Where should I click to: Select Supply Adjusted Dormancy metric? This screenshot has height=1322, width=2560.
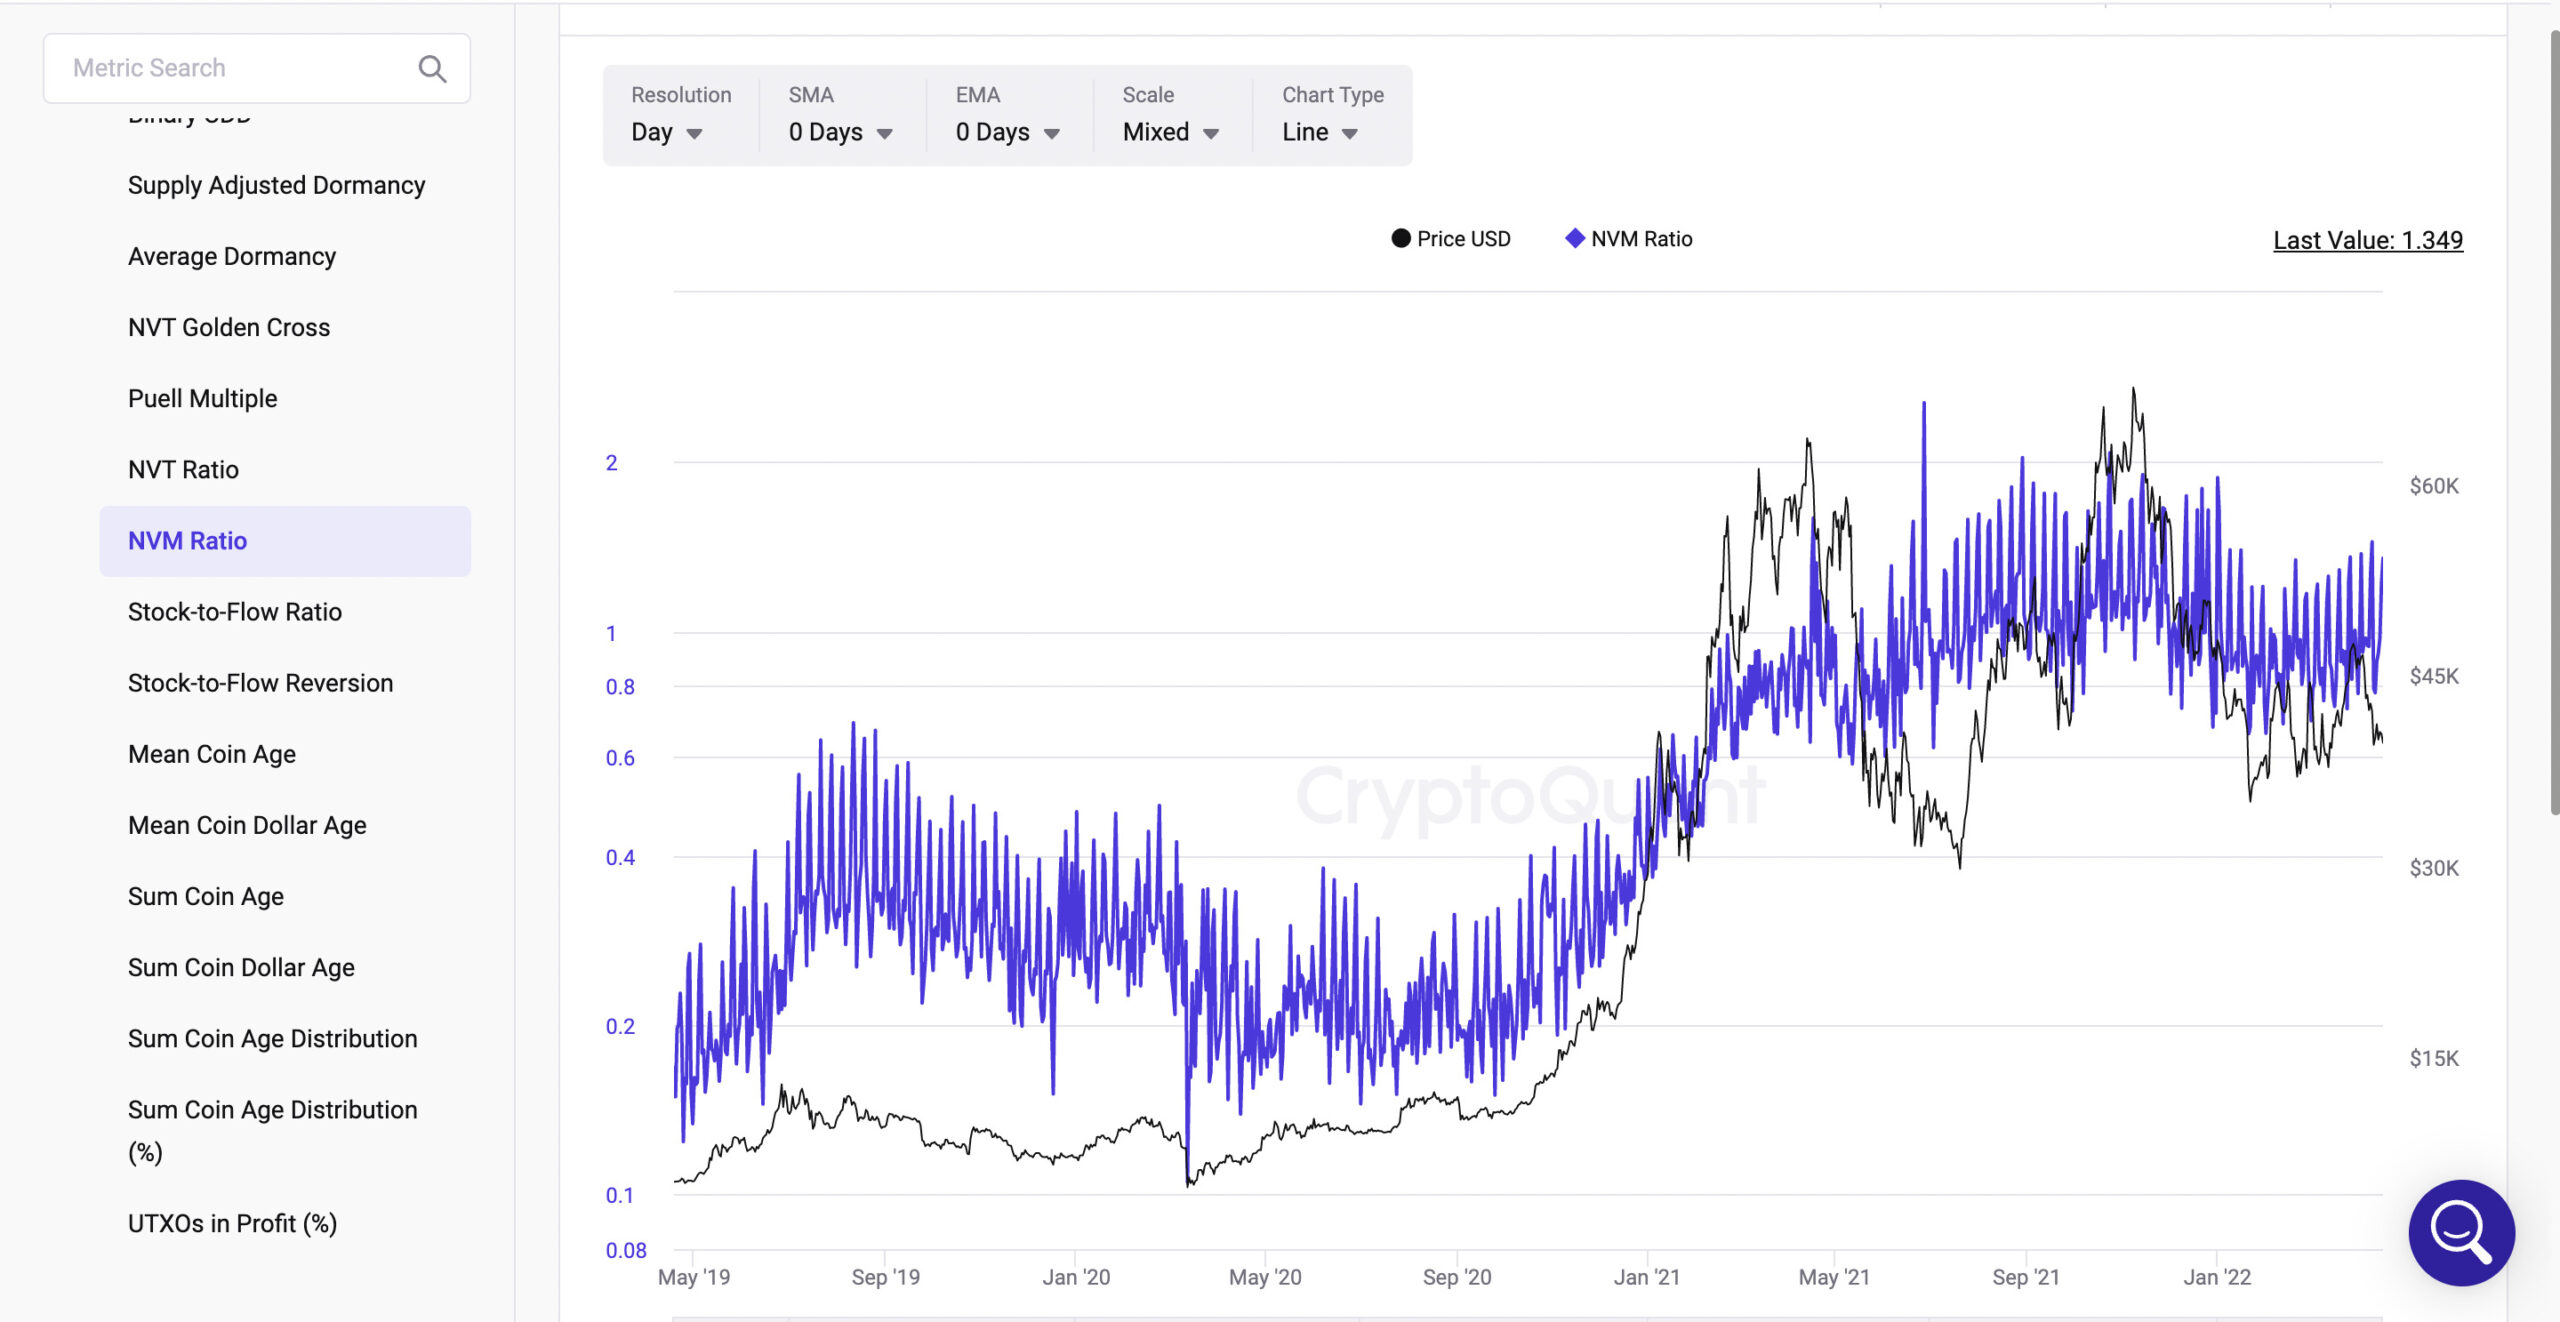coord(277,185)
